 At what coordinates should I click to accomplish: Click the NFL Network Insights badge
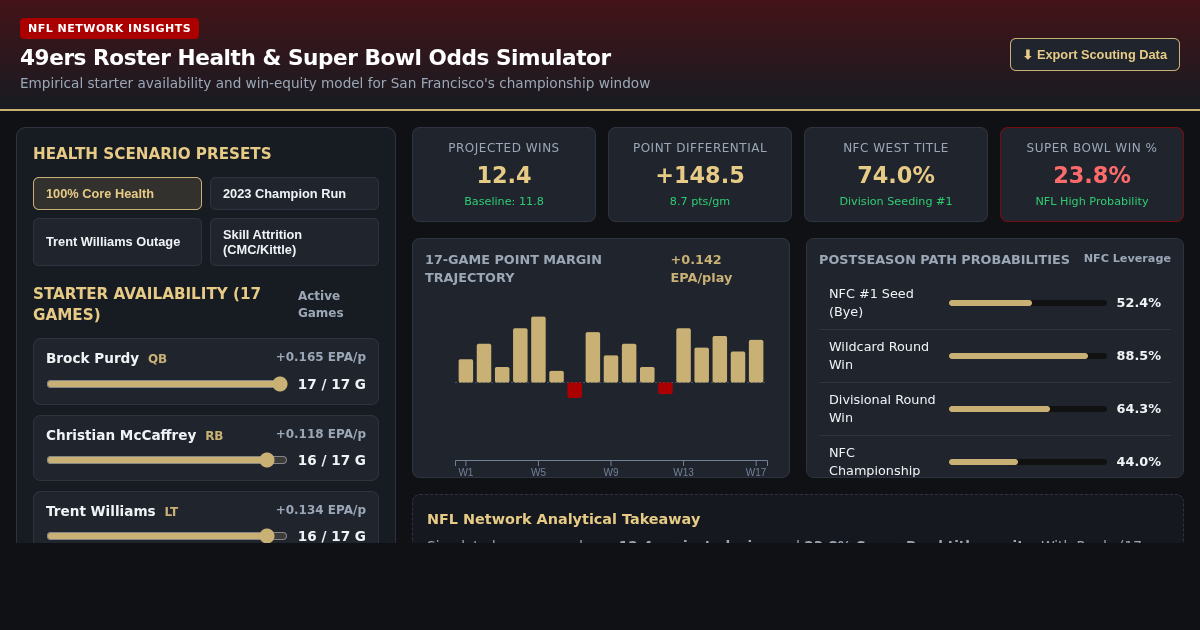[x=109, y=28]
